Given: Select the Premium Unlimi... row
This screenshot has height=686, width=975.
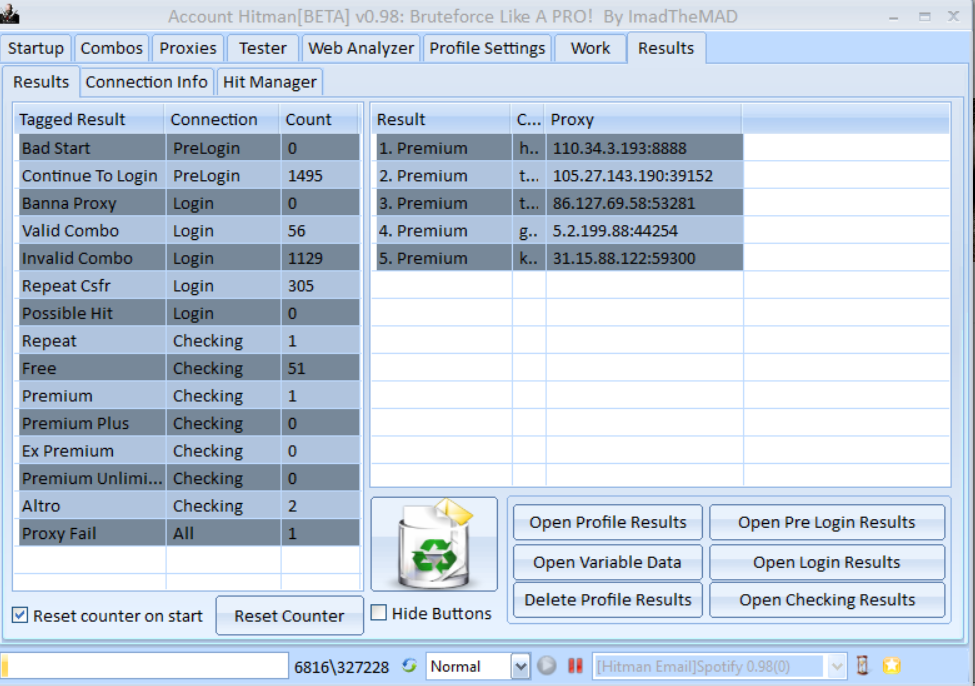Looking at the screenshot, I should point(189,478).
